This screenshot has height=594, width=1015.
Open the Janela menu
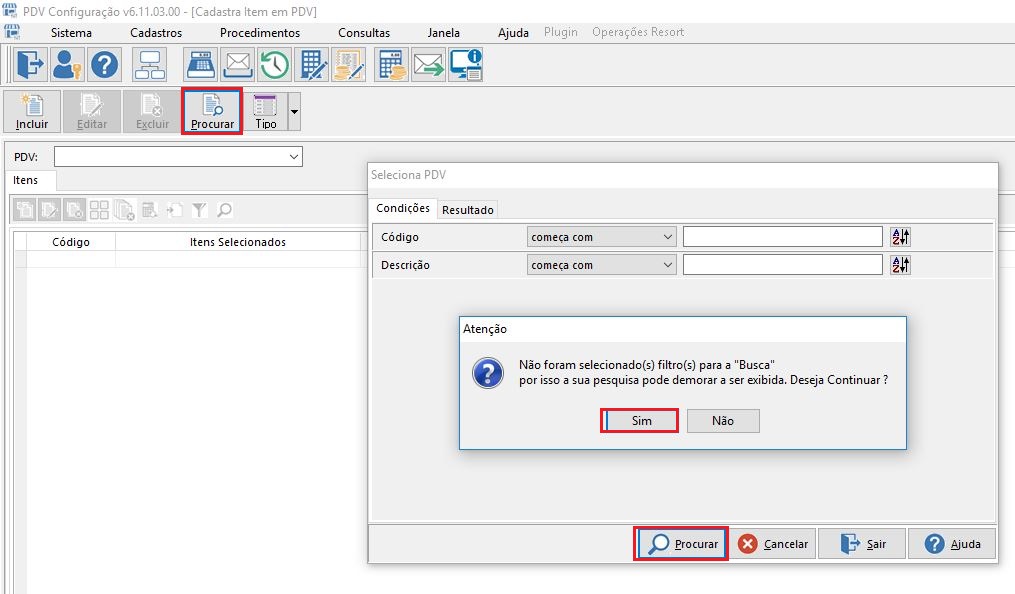[443, 32]
